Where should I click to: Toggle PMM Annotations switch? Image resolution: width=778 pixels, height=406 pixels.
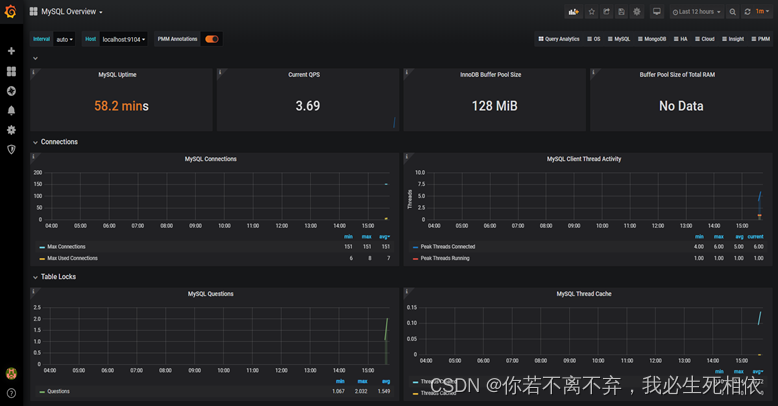click(212, 39)
